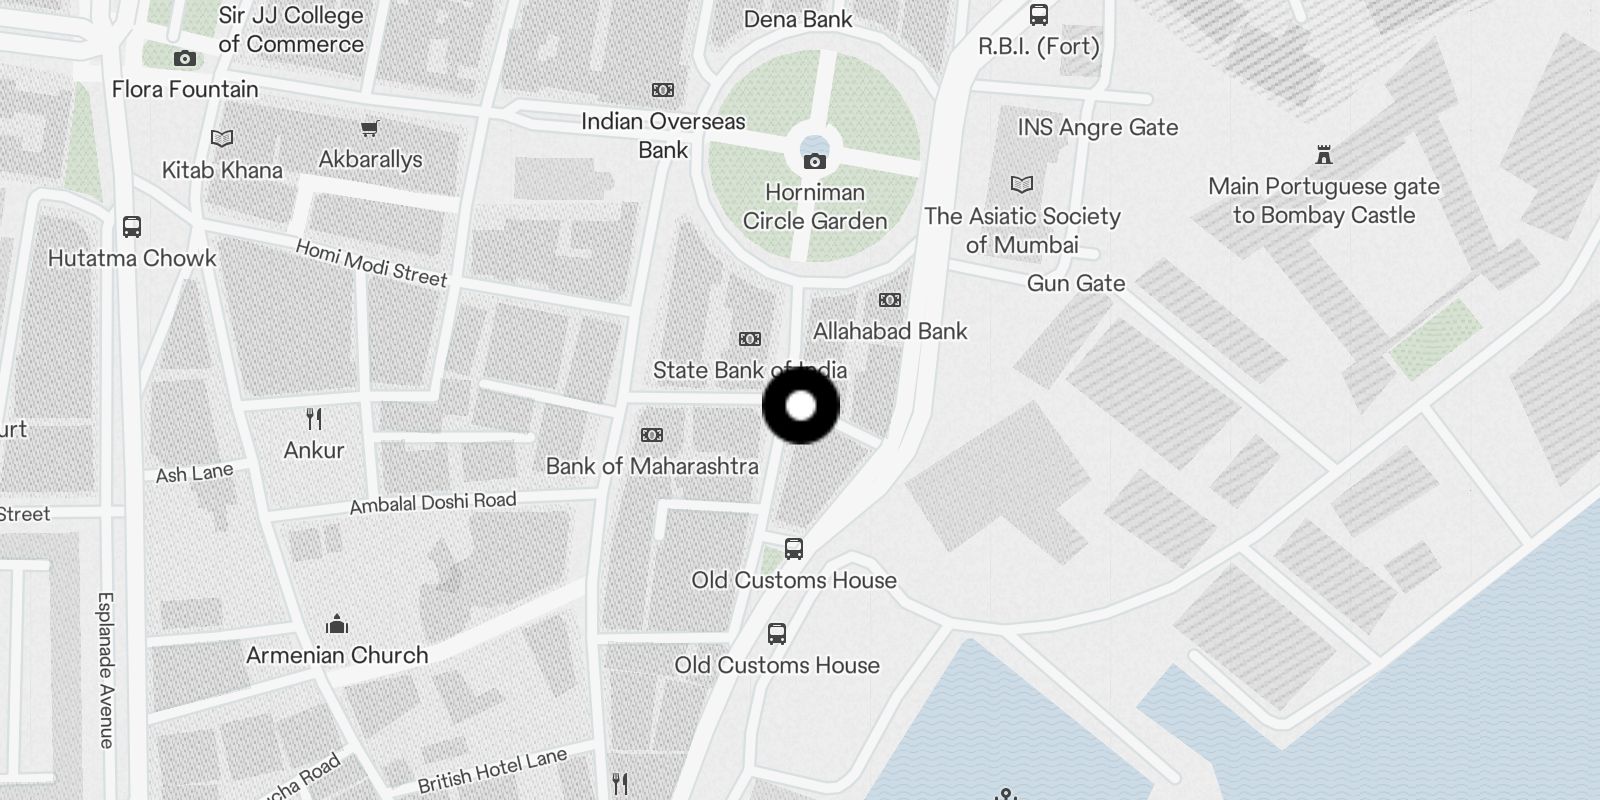1600x800 pixels.
Task: Click the Allahabad Bank money icon
Action: (889, 300)
